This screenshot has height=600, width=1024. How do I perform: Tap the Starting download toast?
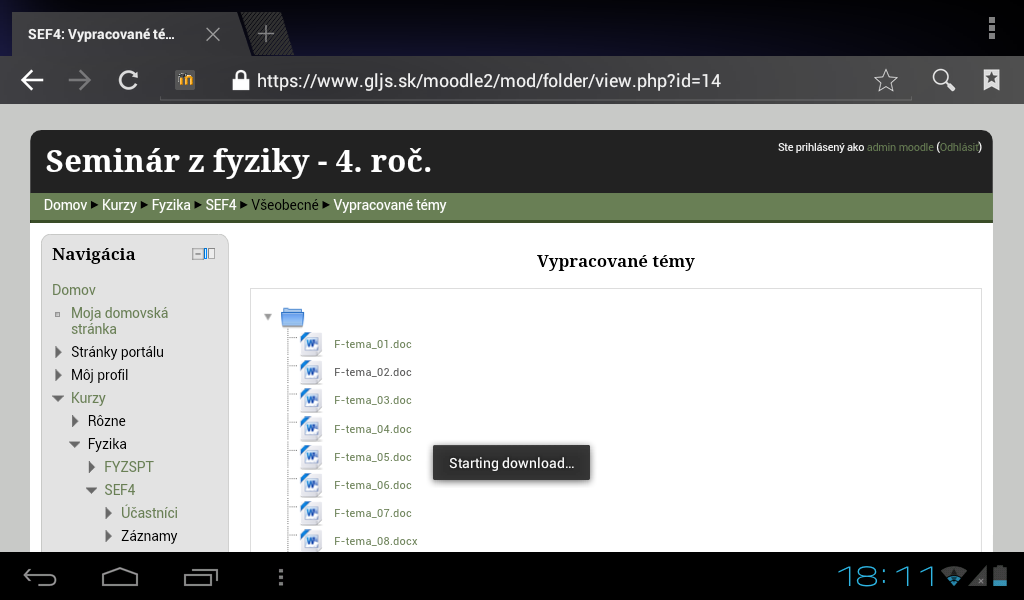[511, 463]
